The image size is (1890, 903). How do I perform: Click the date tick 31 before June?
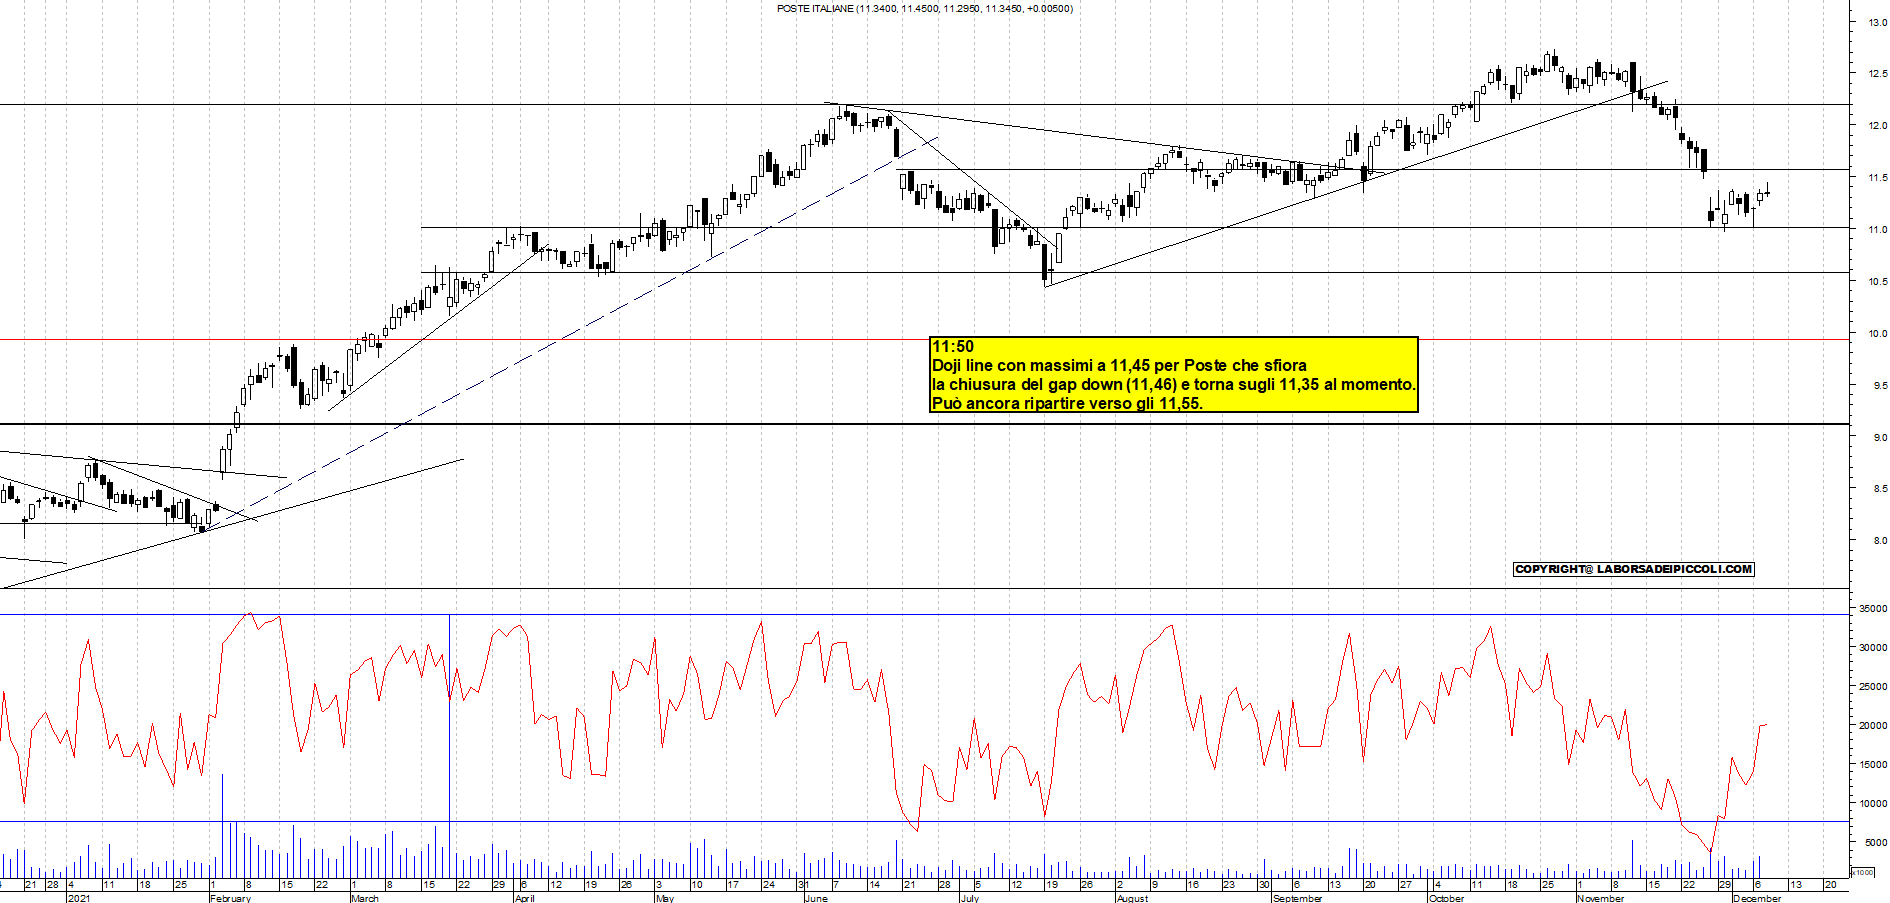(803, 885)
